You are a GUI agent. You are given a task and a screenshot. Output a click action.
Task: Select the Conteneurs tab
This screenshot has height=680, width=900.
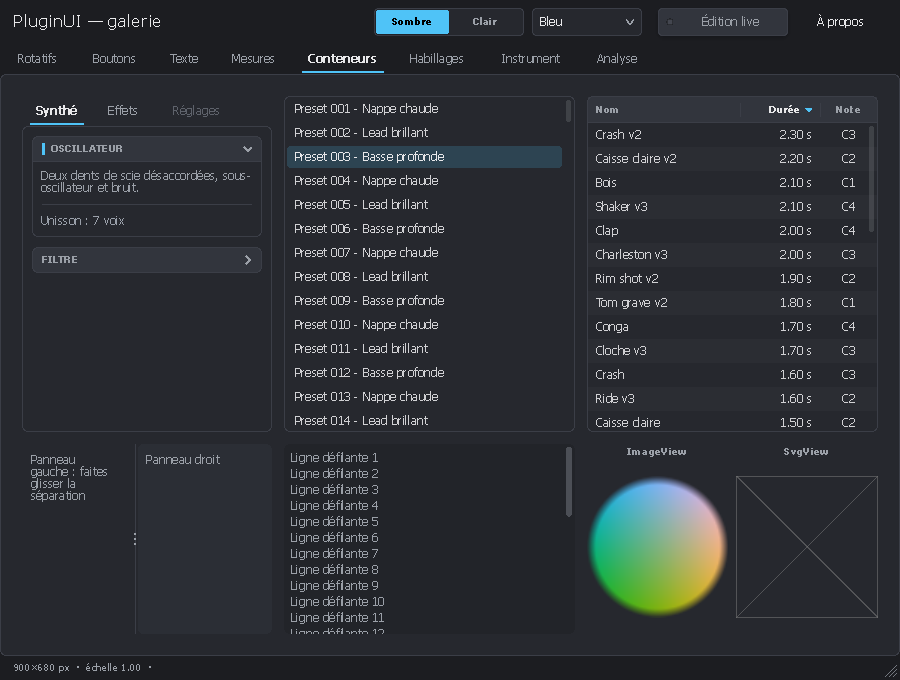coord(342,59)
